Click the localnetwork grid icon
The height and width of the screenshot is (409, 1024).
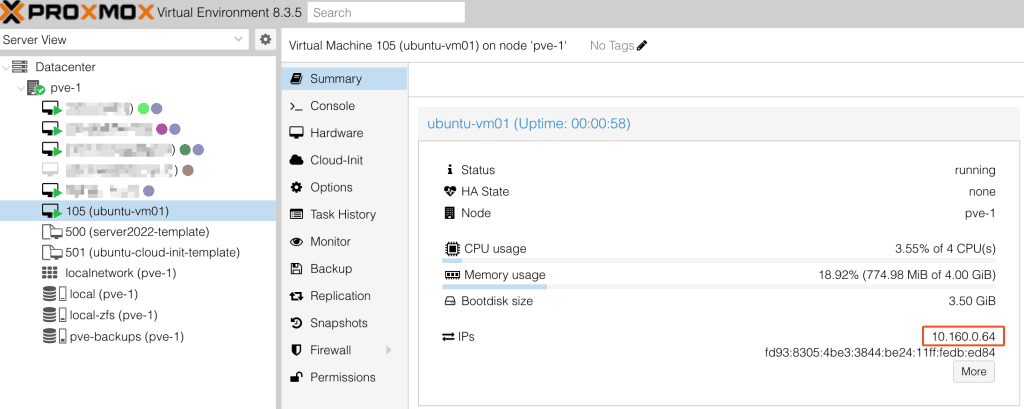click(x=50, y=273)
